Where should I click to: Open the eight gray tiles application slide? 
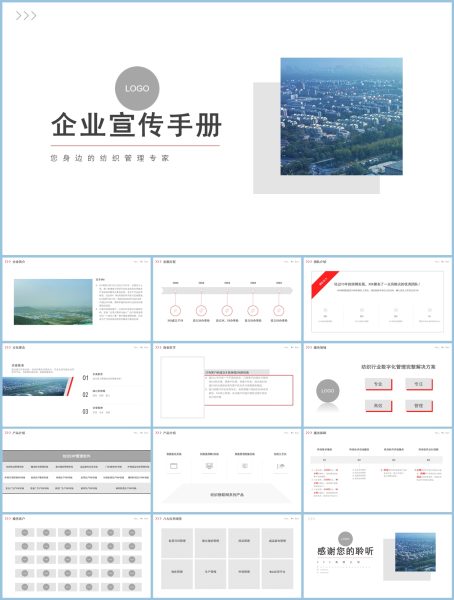coord(227,556)
